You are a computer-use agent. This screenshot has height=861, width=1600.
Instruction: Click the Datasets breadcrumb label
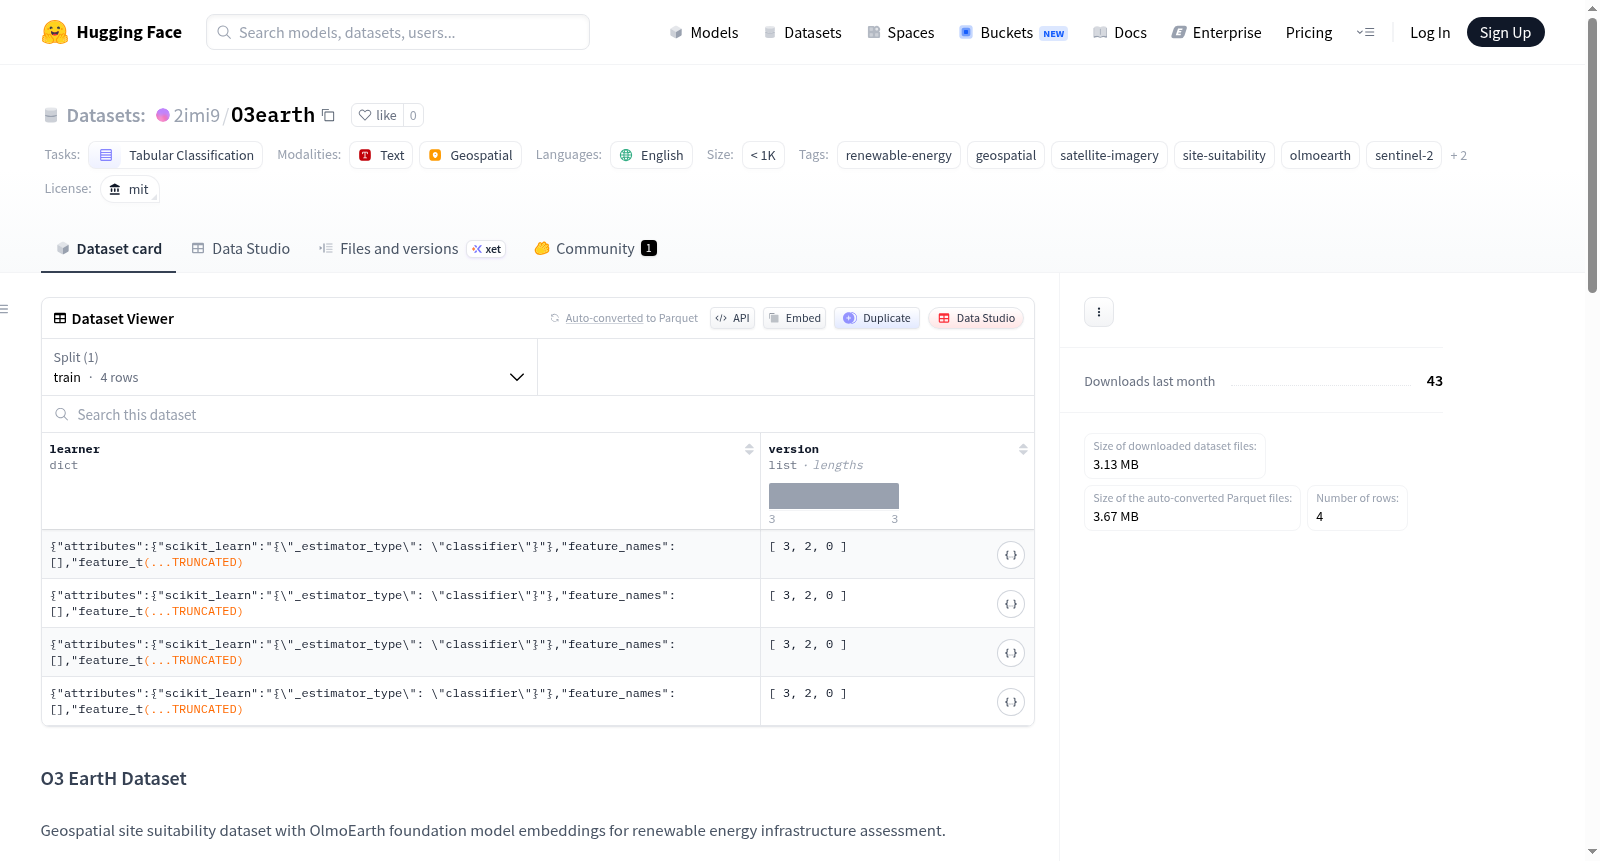106,115
